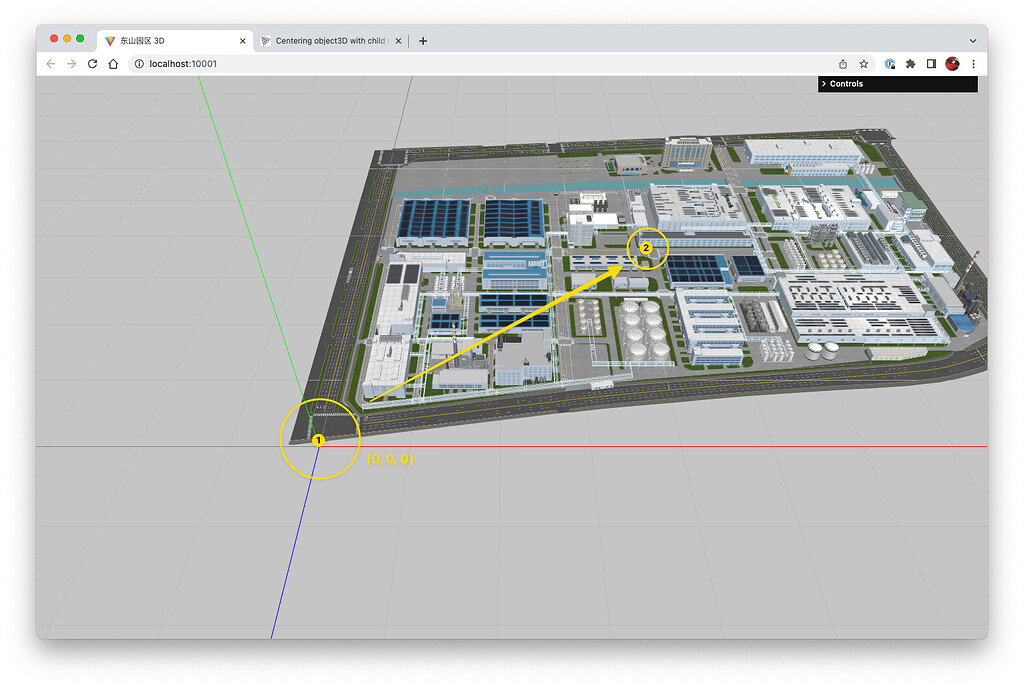Viewport: 1024px width, 687px height.
Task: Open the 1Password extension icon
Action: [x=889, y=63]
